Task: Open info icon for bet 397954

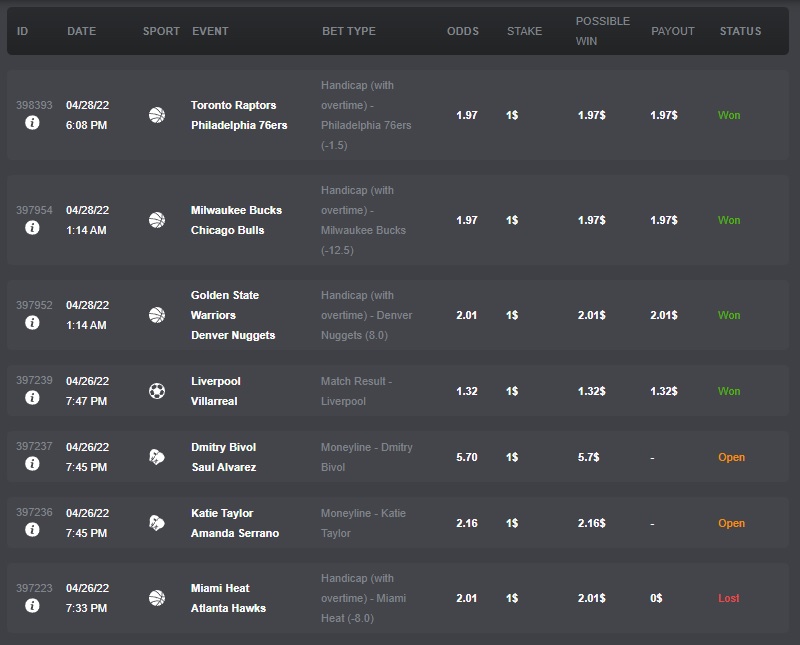Action: click(x=32, y=228)
